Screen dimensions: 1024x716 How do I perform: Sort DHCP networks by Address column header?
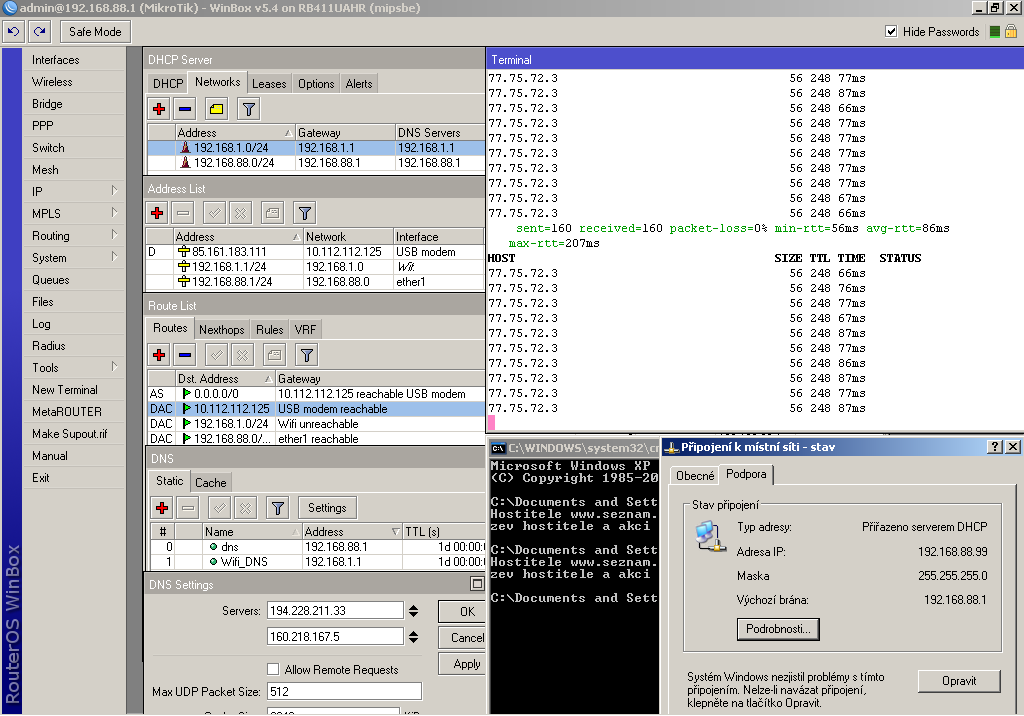(x=235, y=133)
